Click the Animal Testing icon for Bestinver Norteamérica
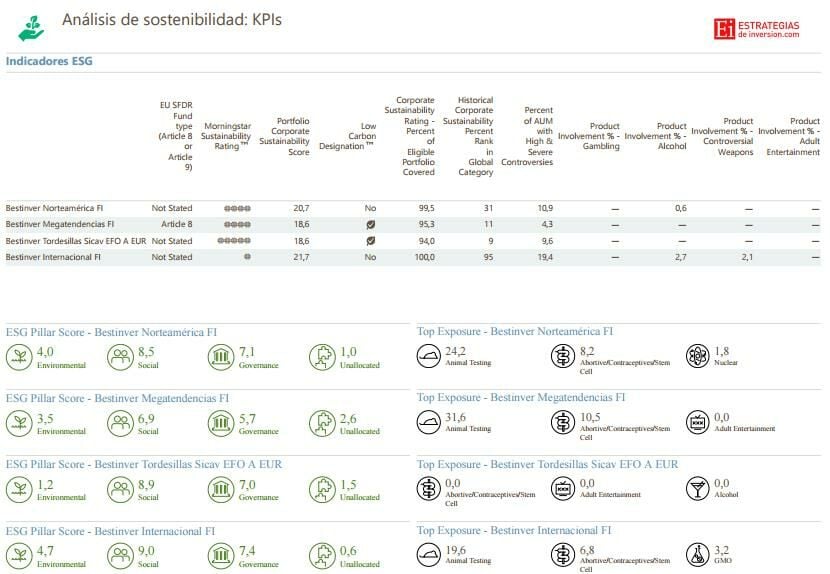Viewport: 830px width, 574px height. click(x=429, y=356)
